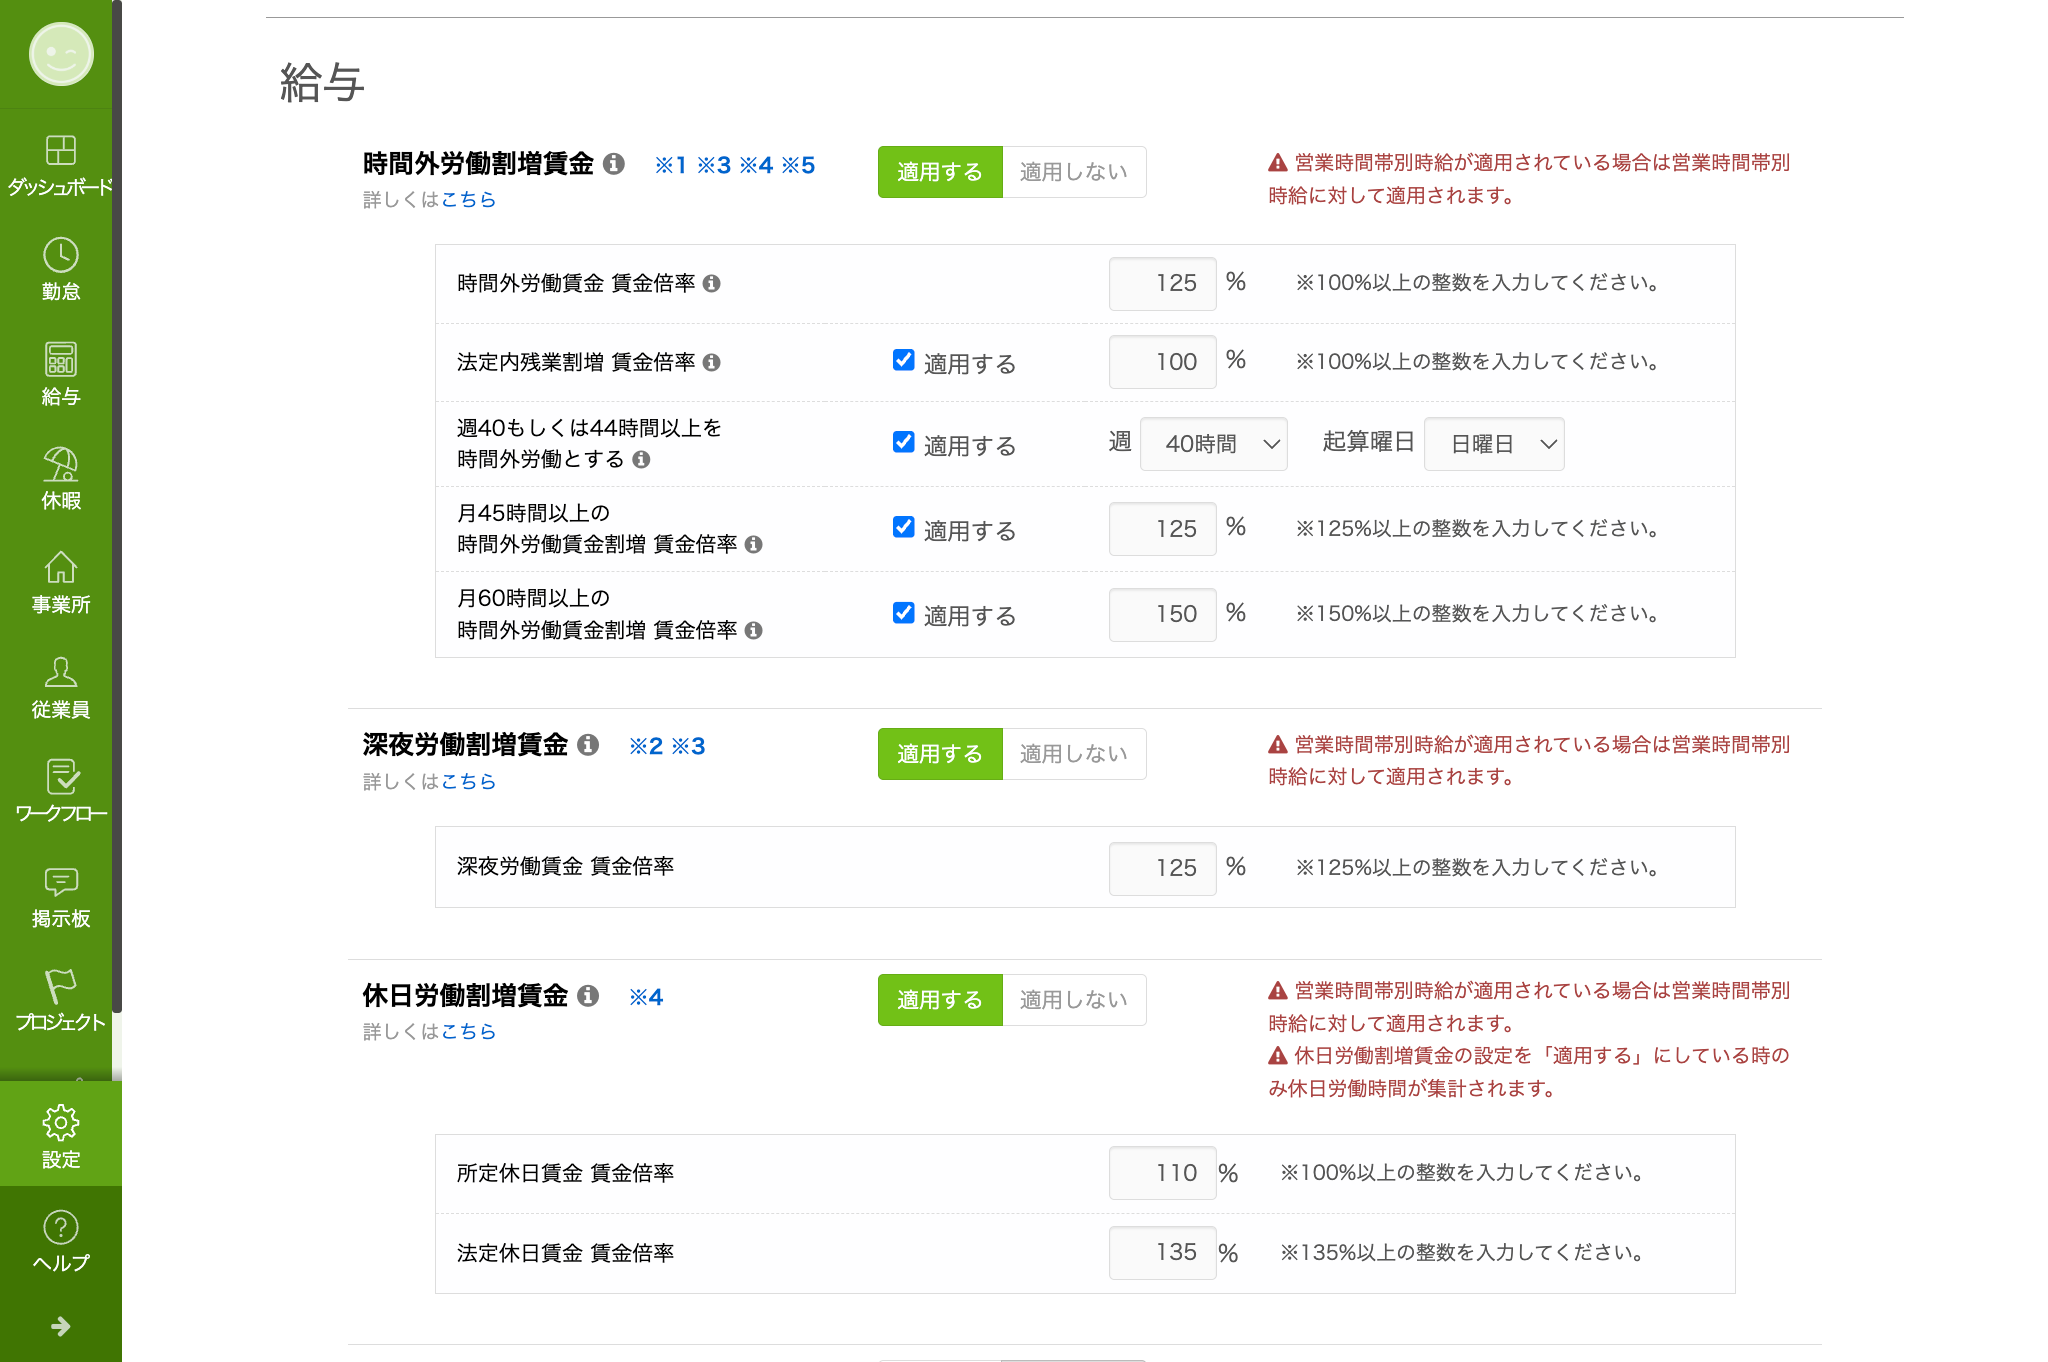This screenshot has width=2048, height=1362.
Task: Click ※2 note link beside 深夜労働割増賃金
Action: tap(646, 746)
